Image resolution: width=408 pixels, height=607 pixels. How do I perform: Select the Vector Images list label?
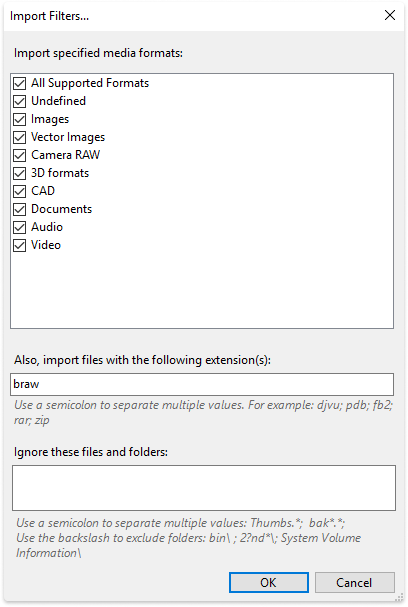click(68, 137)
